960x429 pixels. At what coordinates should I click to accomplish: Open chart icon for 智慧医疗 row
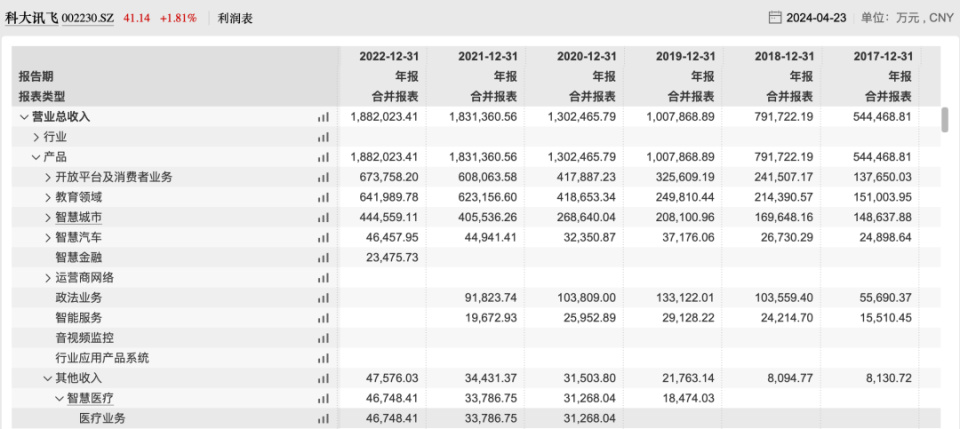pos(323,398)
